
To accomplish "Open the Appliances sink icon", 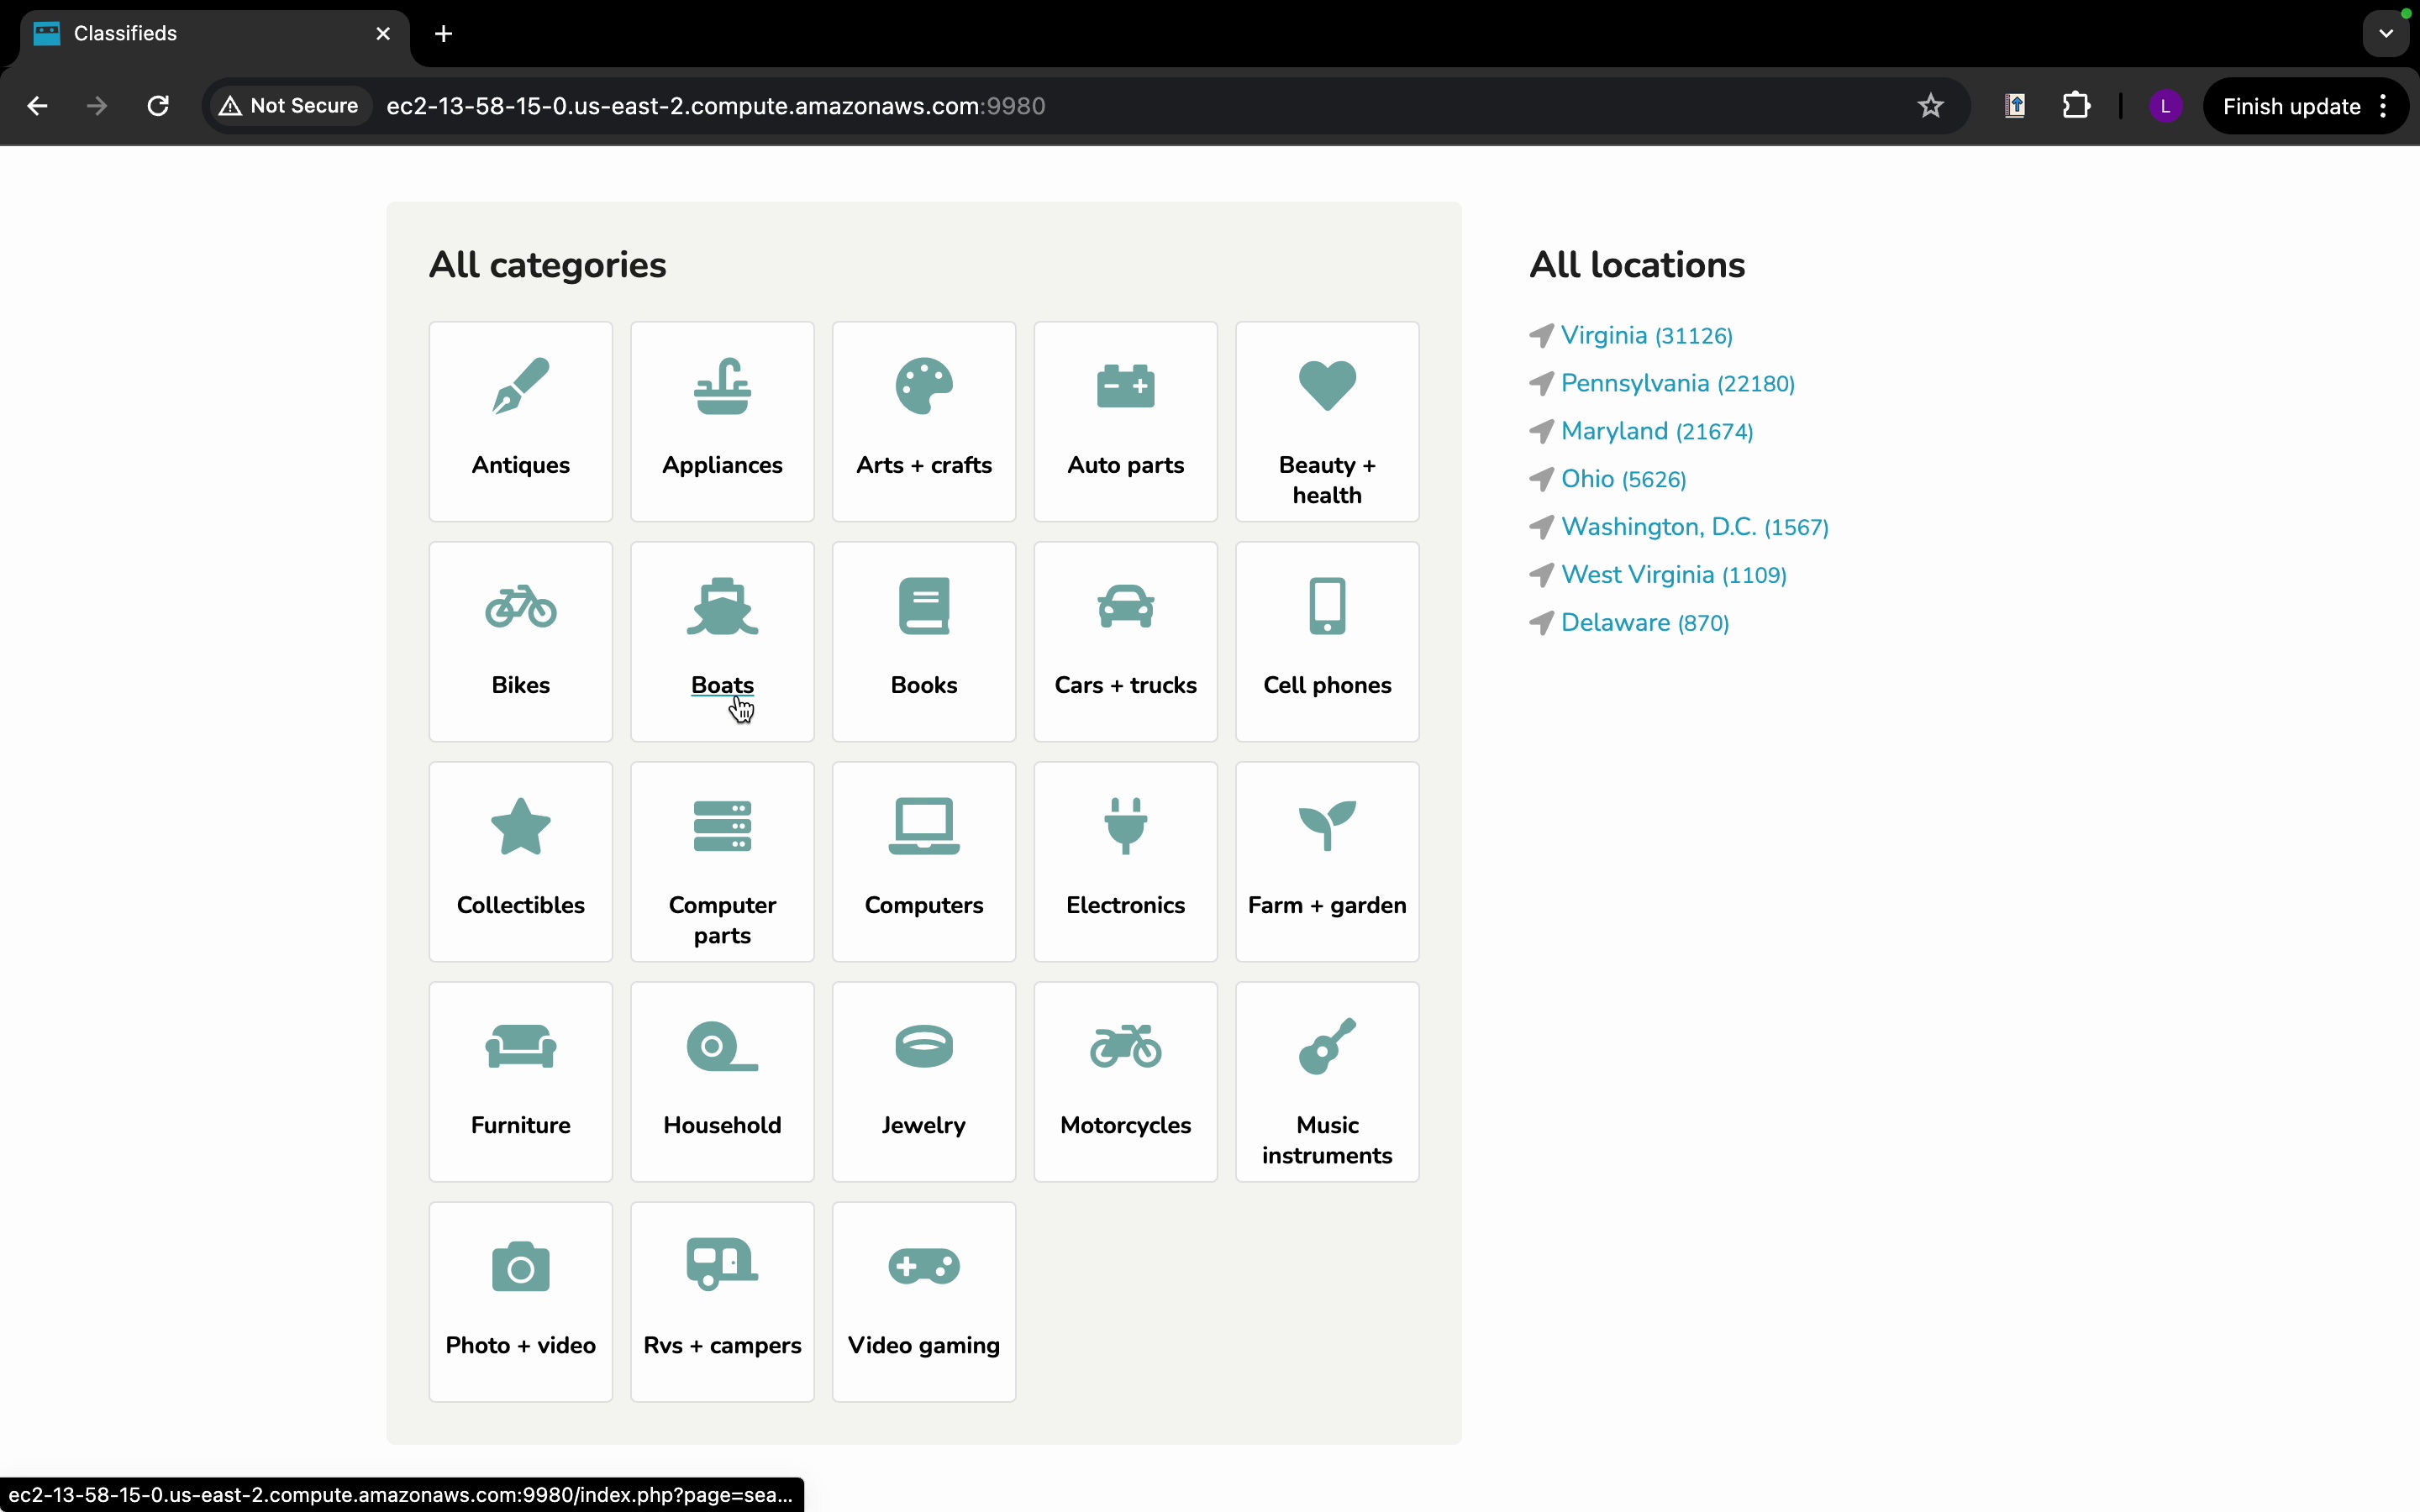I will [x=722, y=386].
